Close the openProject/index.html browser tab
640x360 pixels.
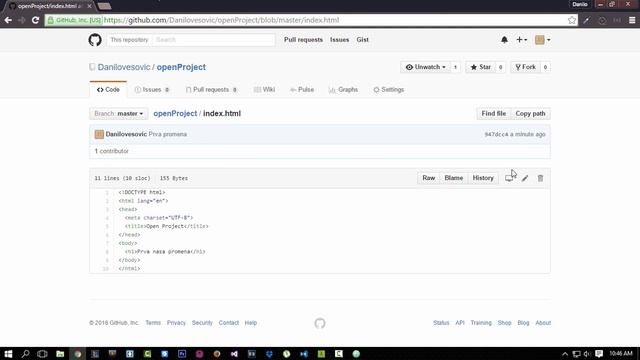[89, 6]
